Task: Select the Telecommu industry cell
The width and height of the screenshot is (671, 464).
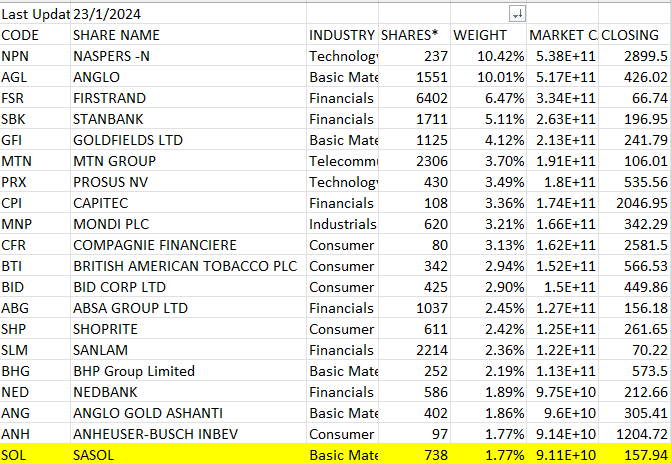Action: tap(342, 161)
